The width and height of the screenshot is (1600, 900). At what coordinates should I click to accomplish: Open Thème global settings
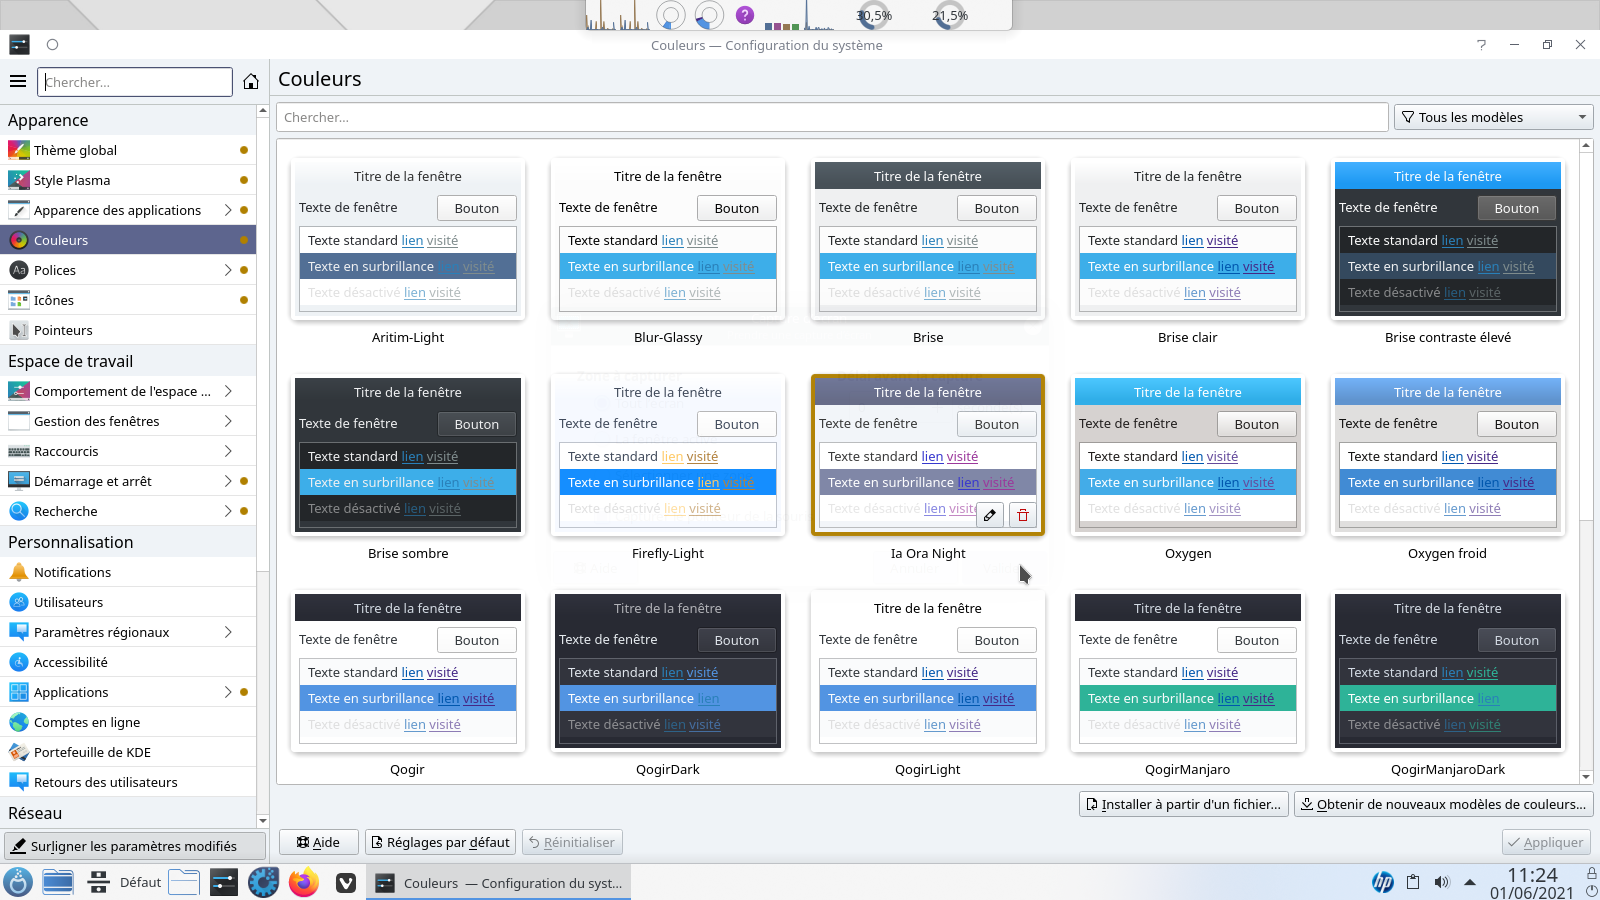click(x=128, y=150)
